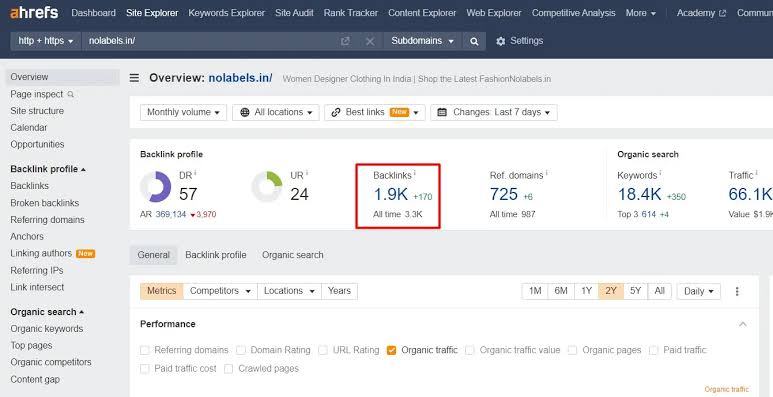This screenshot has width=773, height=397.
Task: Enable Organic traffic value checkbox
Action: 470,350
